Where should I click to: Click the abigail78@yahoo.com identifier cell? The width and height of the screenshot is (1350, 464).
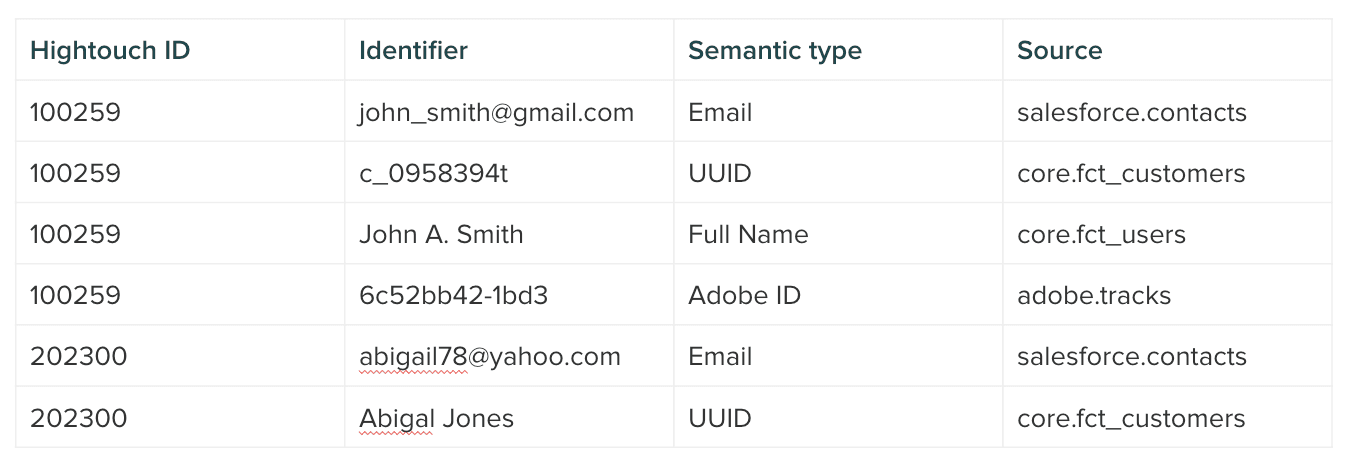(490, 356)
